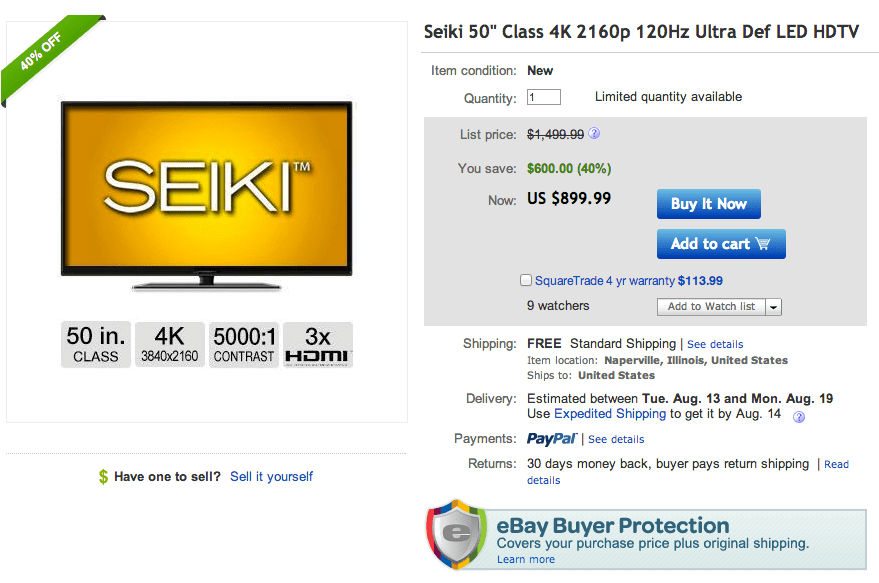Image resolution: width=879 pixels, height=583 pixels.
Task: Open list price help question mark icon
Action: pyautogui.click(x=596, y=133)
